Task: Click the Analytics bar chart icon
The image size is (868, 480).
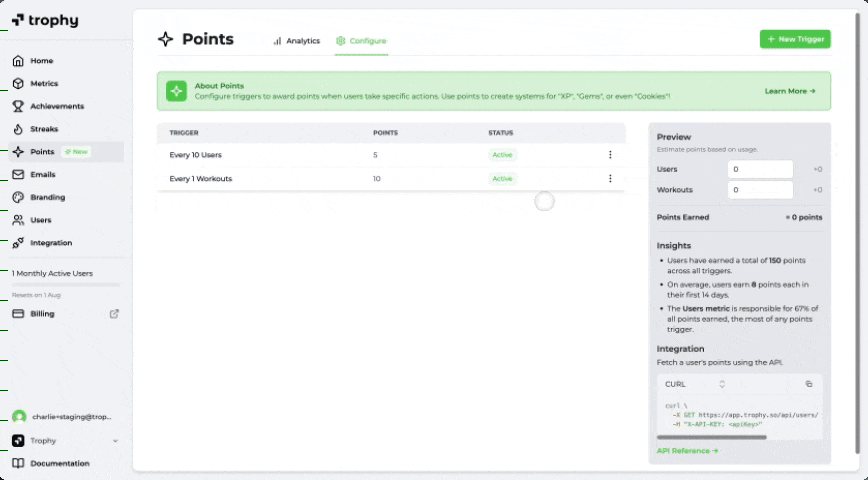Action: tap(277, 41)
